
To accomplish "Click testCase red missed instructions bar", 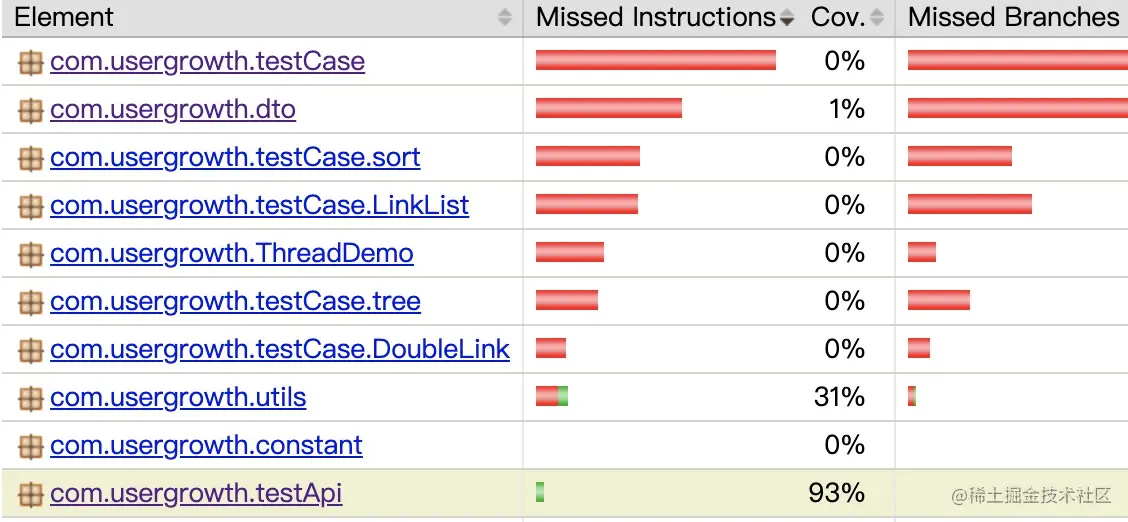I will click(656, 60).
